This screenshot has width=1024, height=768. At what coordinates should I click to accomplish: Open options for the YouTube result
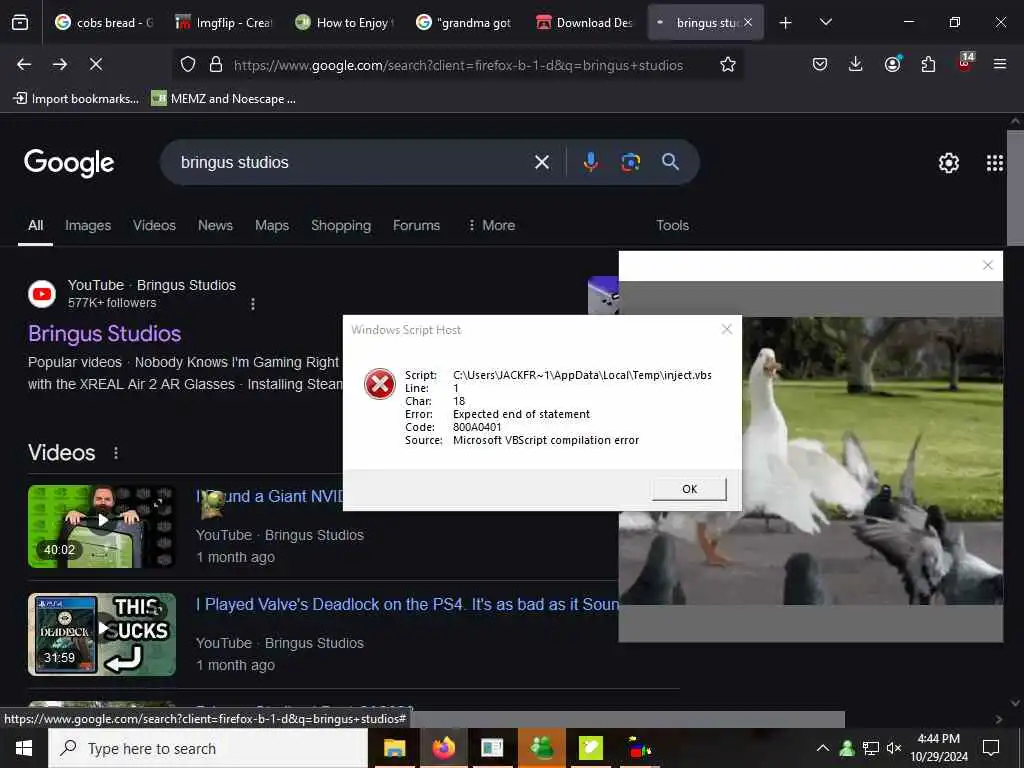click(x=253, y=304)
